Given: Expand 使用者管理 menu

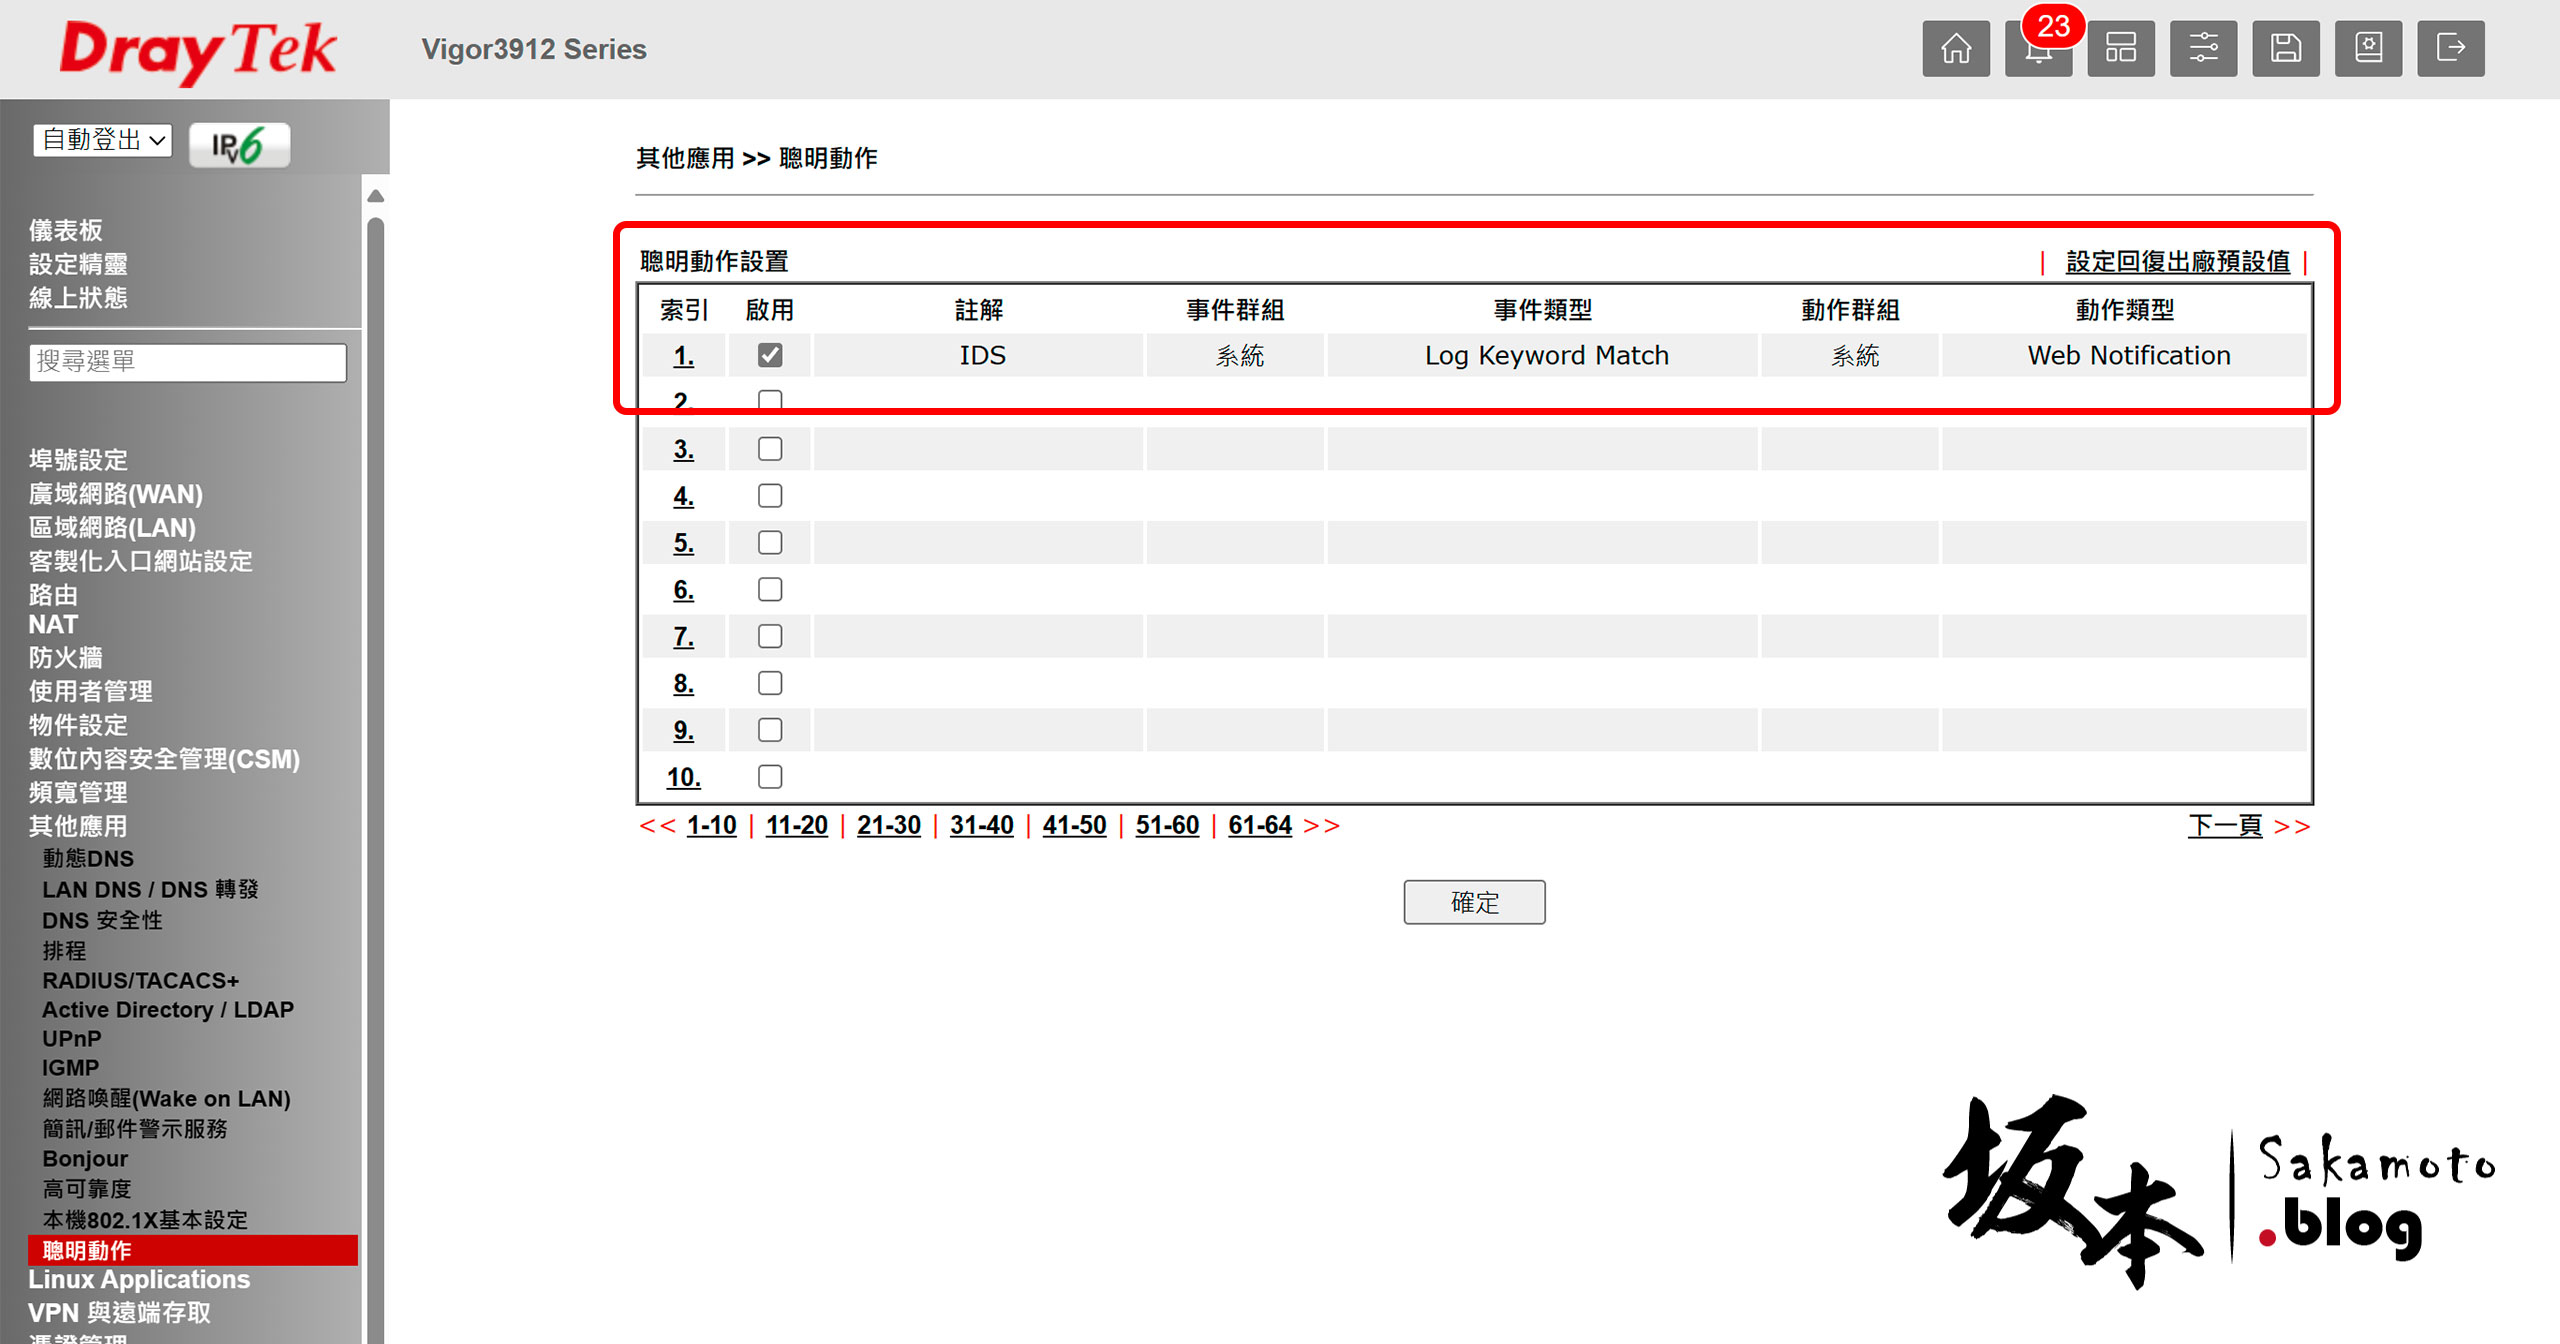Looking at the screenshot, I should 91,692.
